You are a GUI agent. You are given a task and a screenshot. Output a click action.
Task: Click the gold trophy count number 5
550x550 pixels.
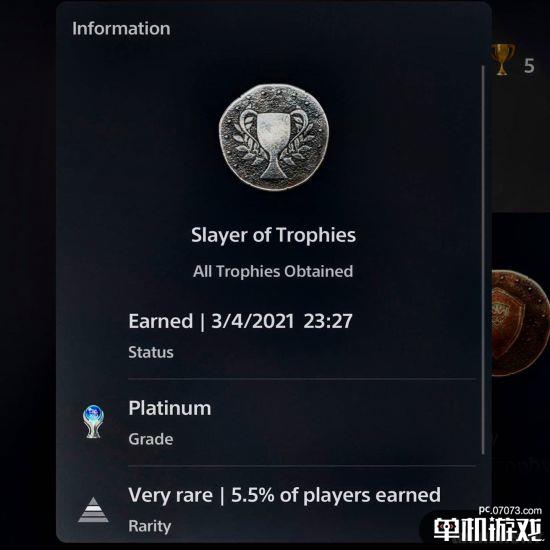529,66
